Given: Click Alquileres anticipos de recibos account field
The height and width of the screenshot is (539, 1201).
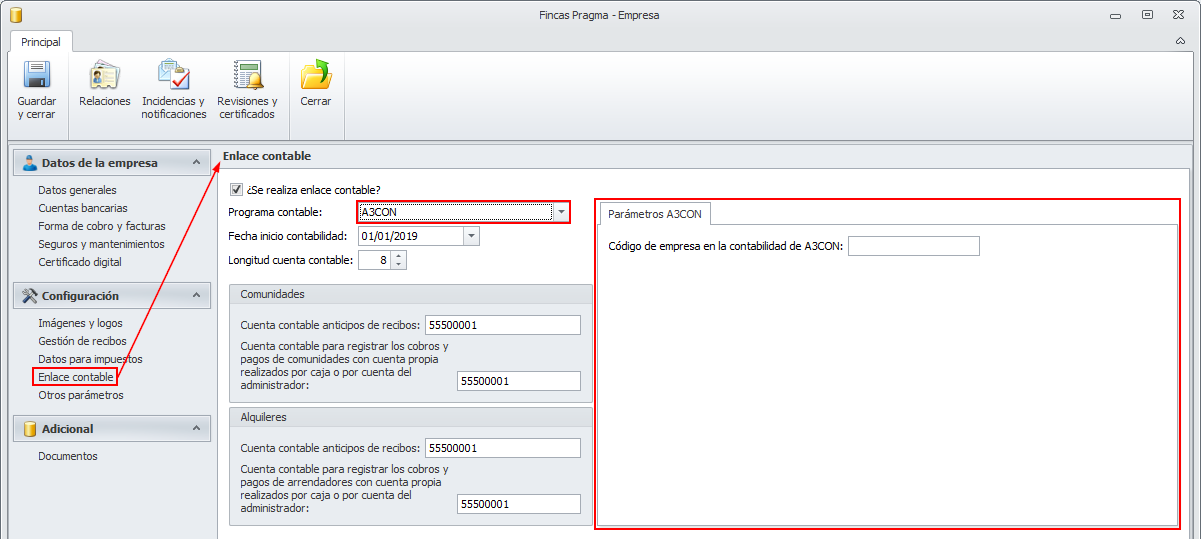Looking at the screenshot, I should pyautogui.click(x=503, y=448).
